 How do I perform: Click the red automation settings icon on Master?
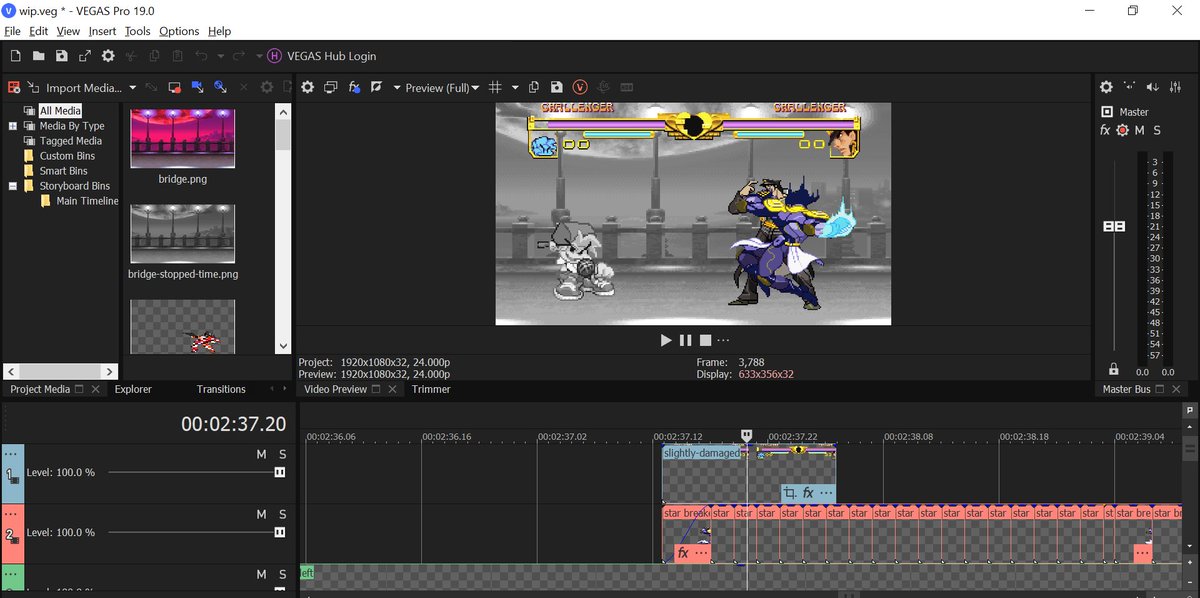pyautogui.click(x=1122, y=131)
